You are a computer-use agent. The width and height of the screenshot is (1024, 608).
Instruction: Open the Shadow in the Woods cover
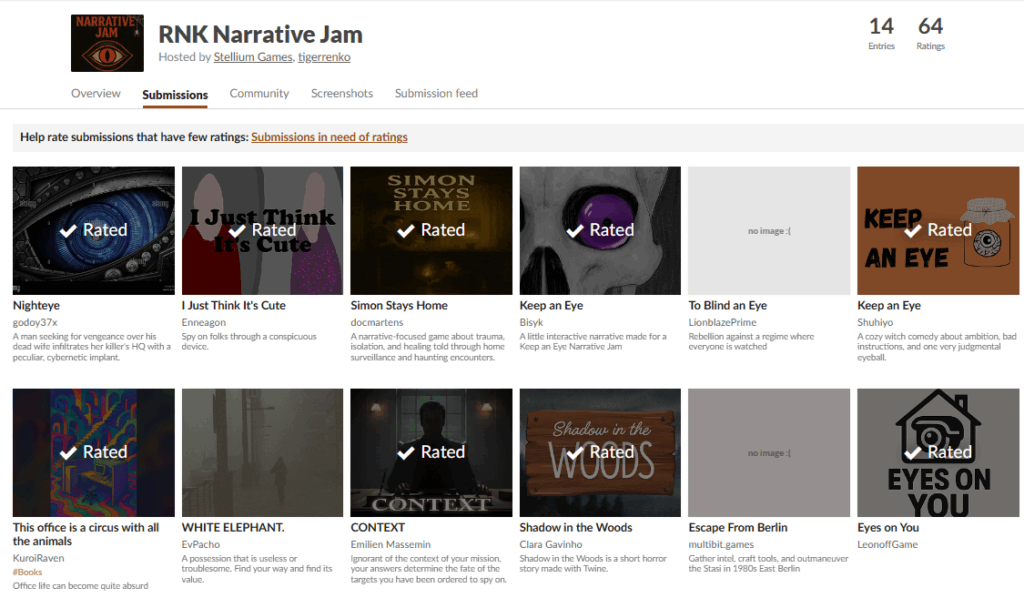pos(600,452)
